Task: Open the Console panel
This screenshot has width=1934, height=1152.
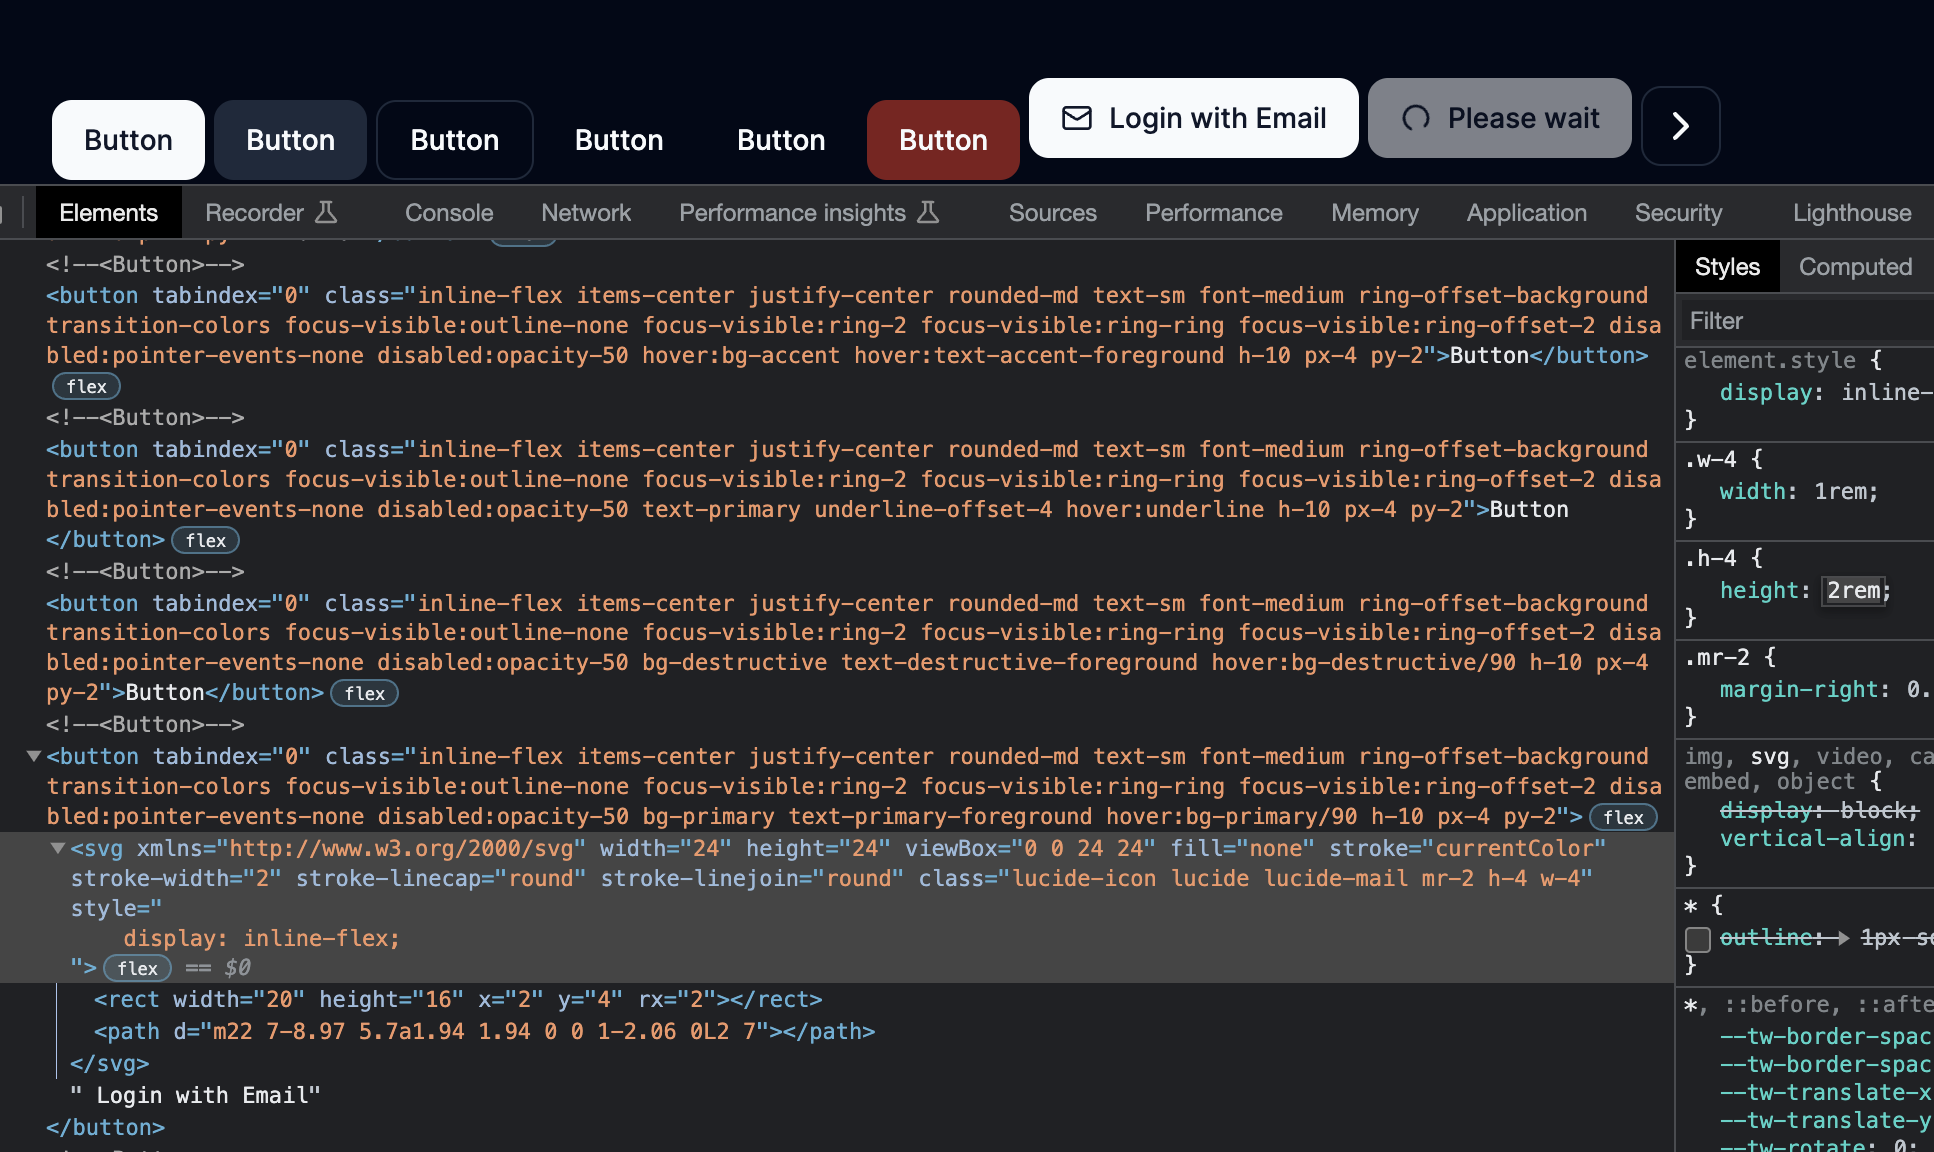Action: [x=448, y=212]
